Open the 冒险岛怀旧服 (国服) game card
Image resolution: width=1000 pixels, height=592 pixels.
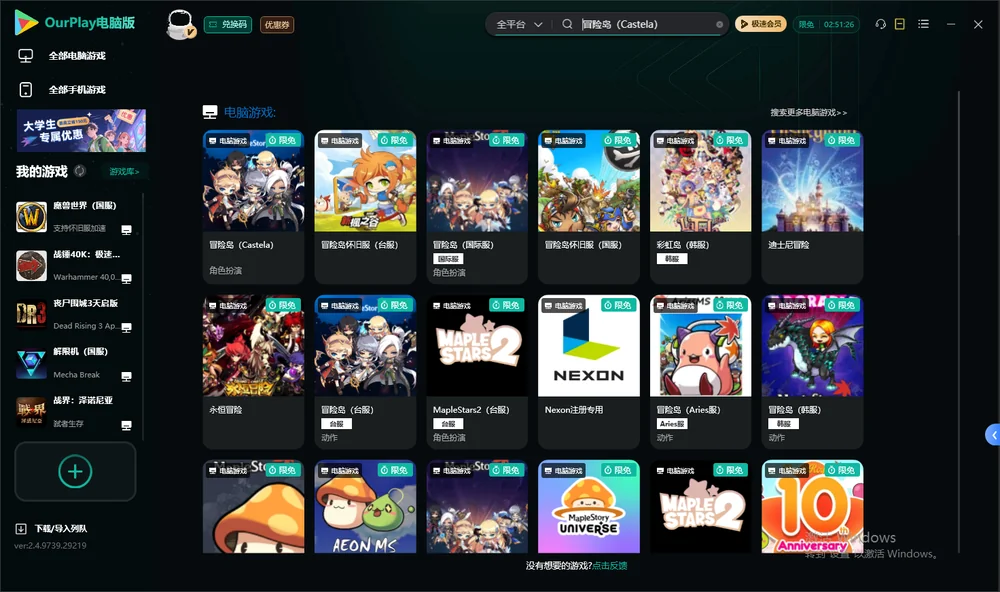point(589,207)
